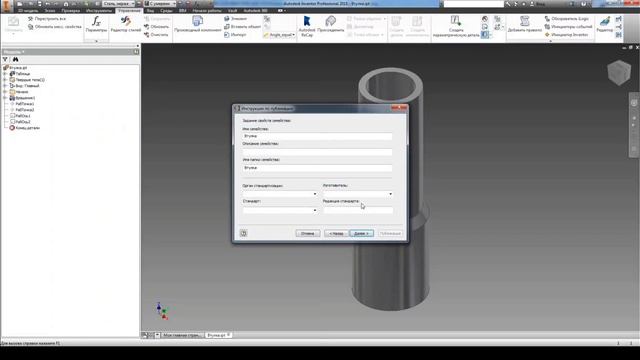Click the family description input field

317,152
